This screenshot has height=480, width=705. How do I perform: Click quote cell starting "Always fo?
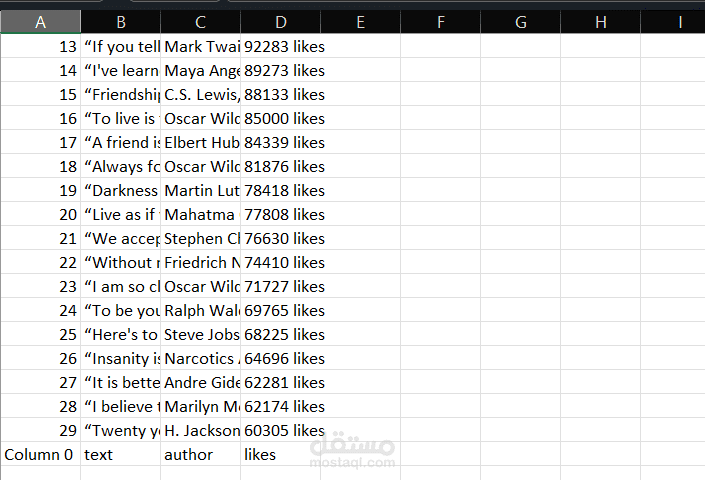tap(120, 166)
